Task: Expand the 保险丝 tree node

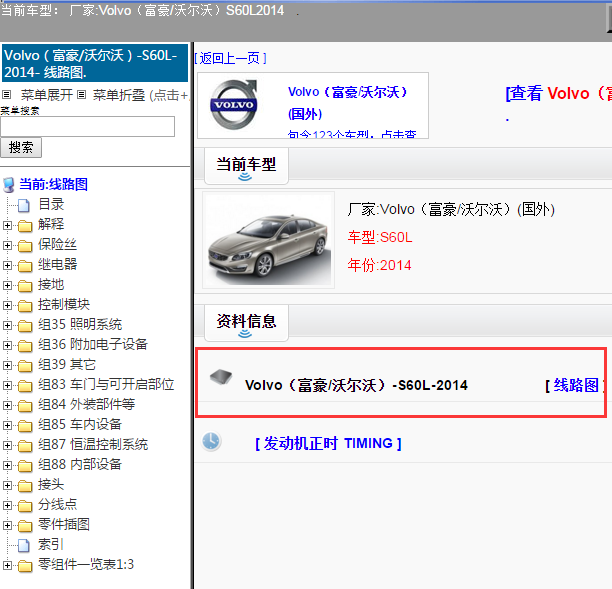Action: (x=7, y=245)
